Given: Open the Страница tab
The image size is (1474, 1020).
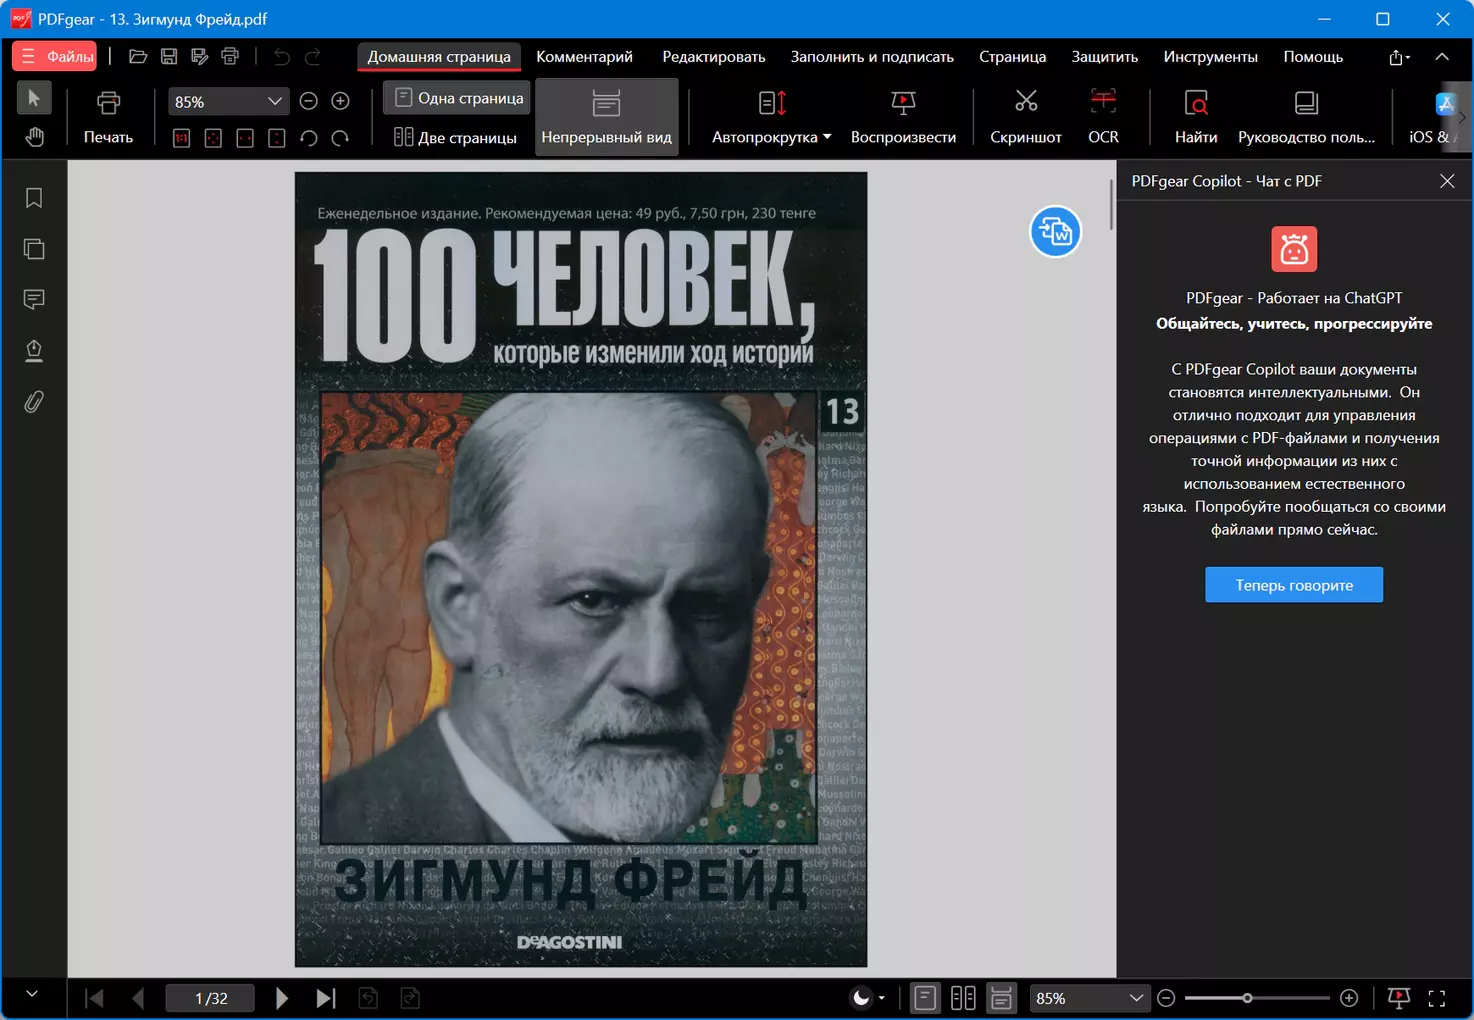Looking at the screenshot, I should click(1012, 57).
